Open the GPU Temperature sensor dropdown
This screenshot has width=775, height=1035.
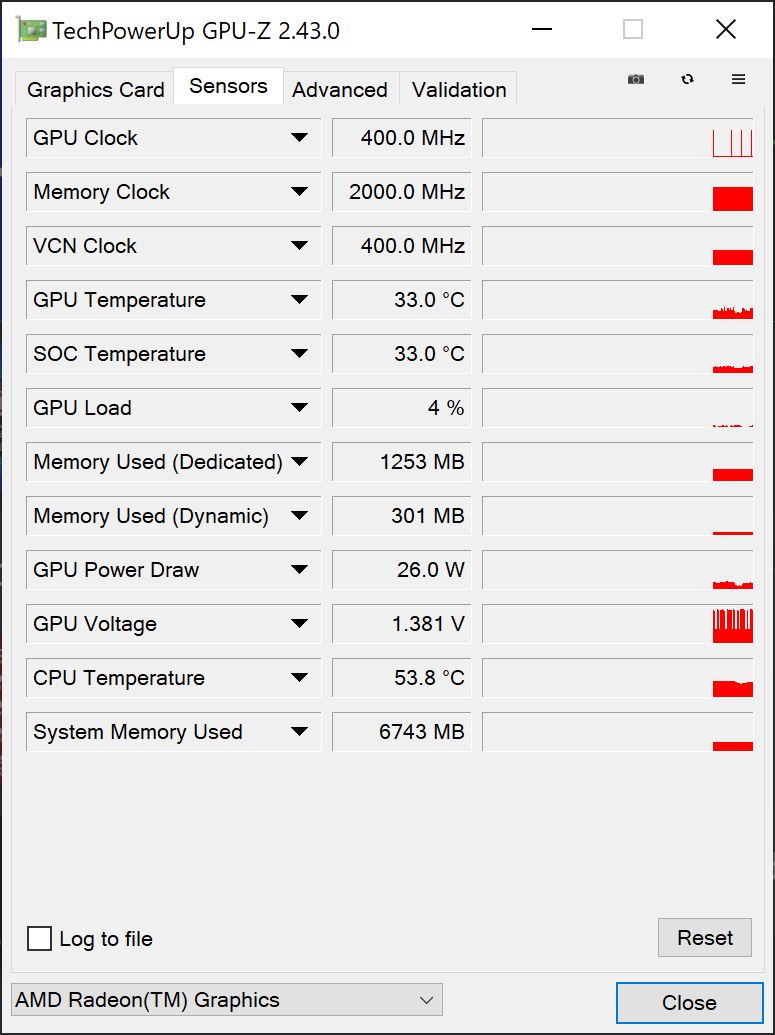click(x=299, y=300)
